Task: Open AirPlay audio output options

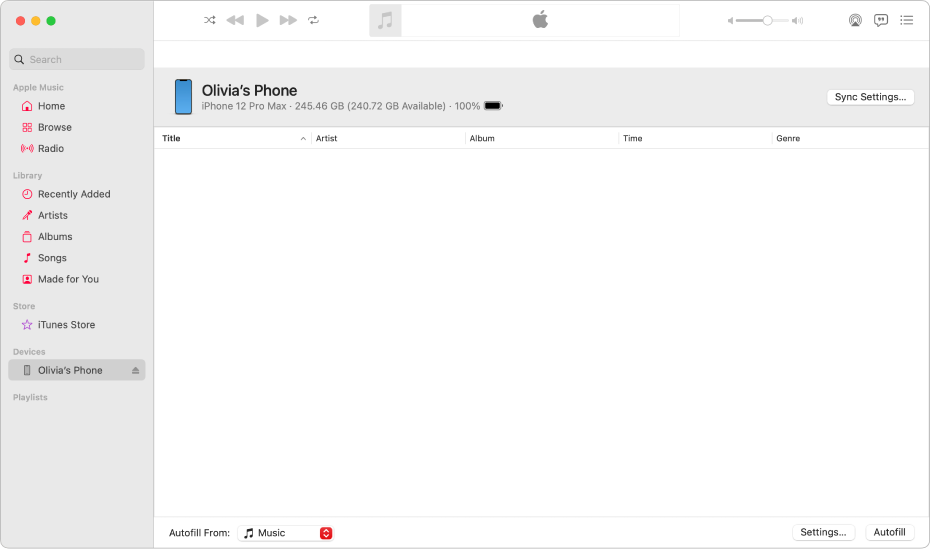Action: pyautogui.click(x=855, y=20)
